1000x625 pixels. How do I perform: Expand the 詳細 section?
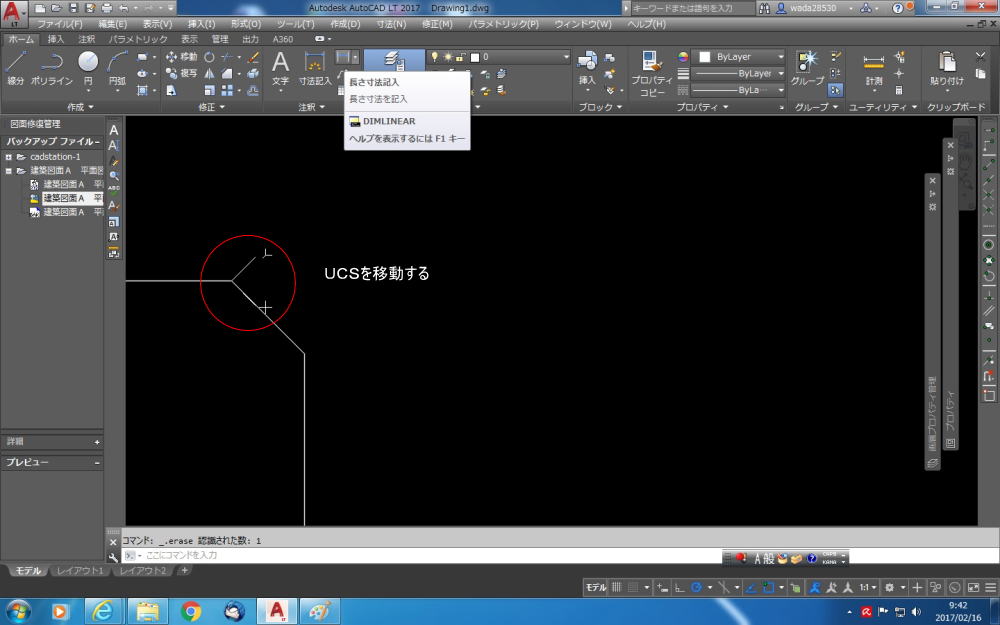point(97,441)
